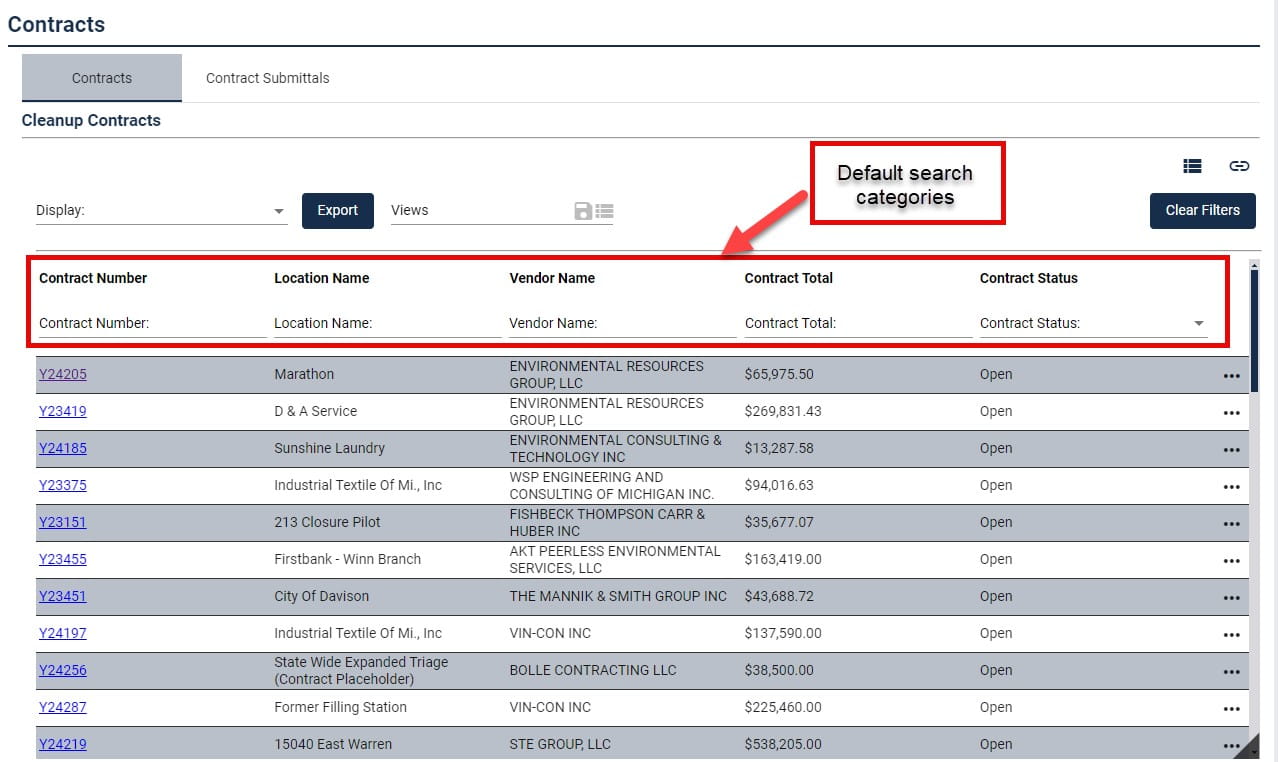Open contract link Y24197
Viewport: 1278px width, 762px height.
click(63, 633)
